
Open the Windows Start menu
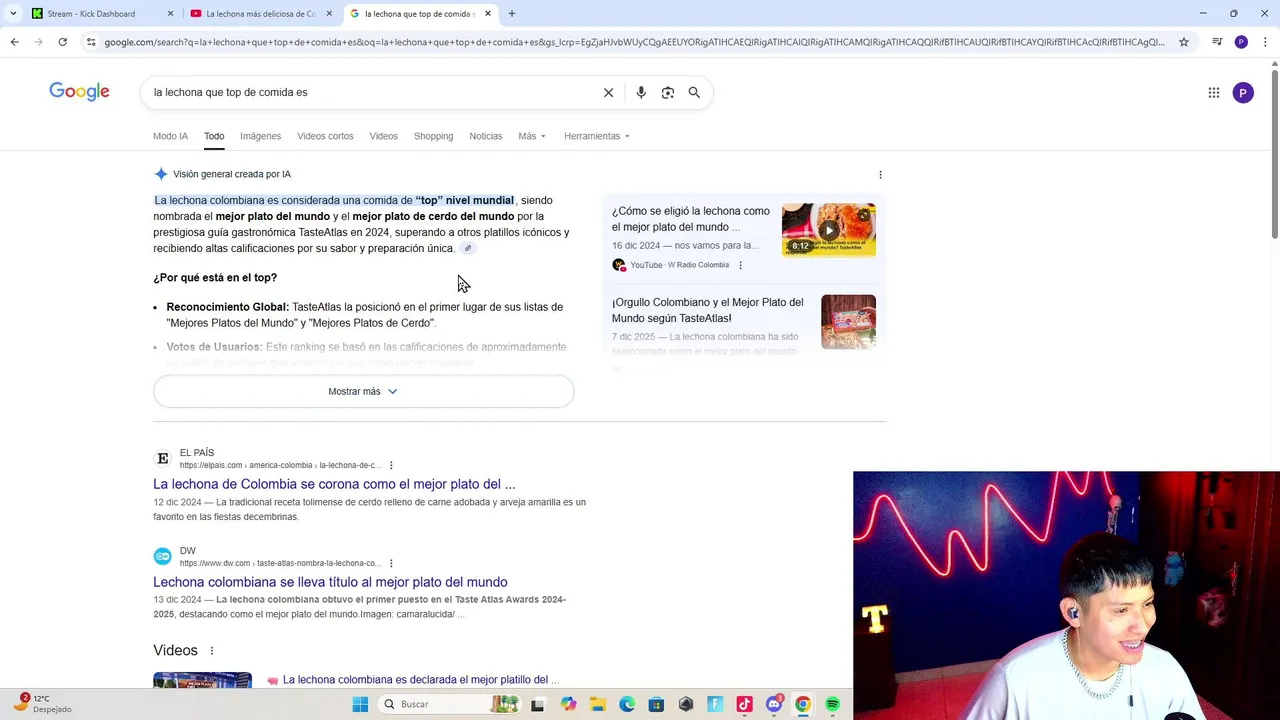pos(360,704)
